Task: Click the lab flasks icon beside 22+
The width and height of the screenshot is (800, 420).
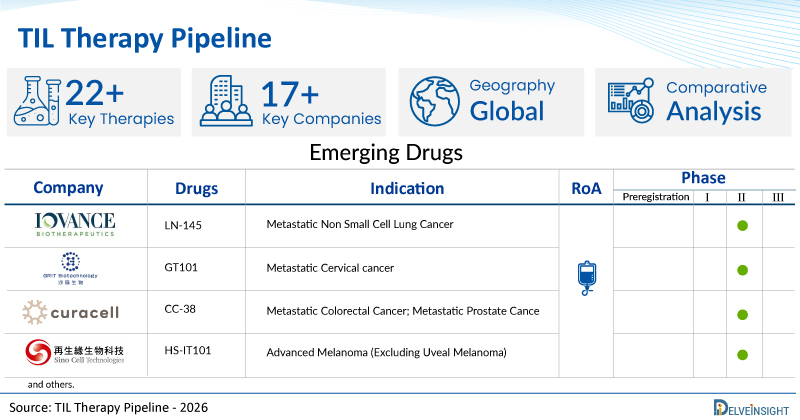Action: pos(37,101)
